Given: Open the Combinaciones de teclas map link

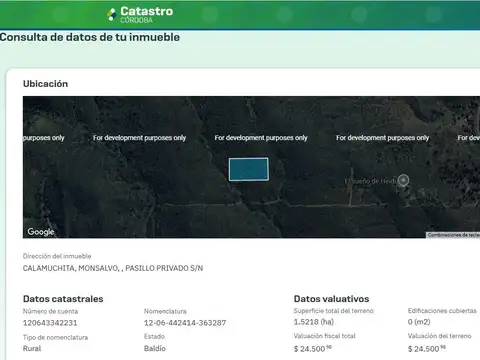Looking at the screenshot, I should pos(454,235).
